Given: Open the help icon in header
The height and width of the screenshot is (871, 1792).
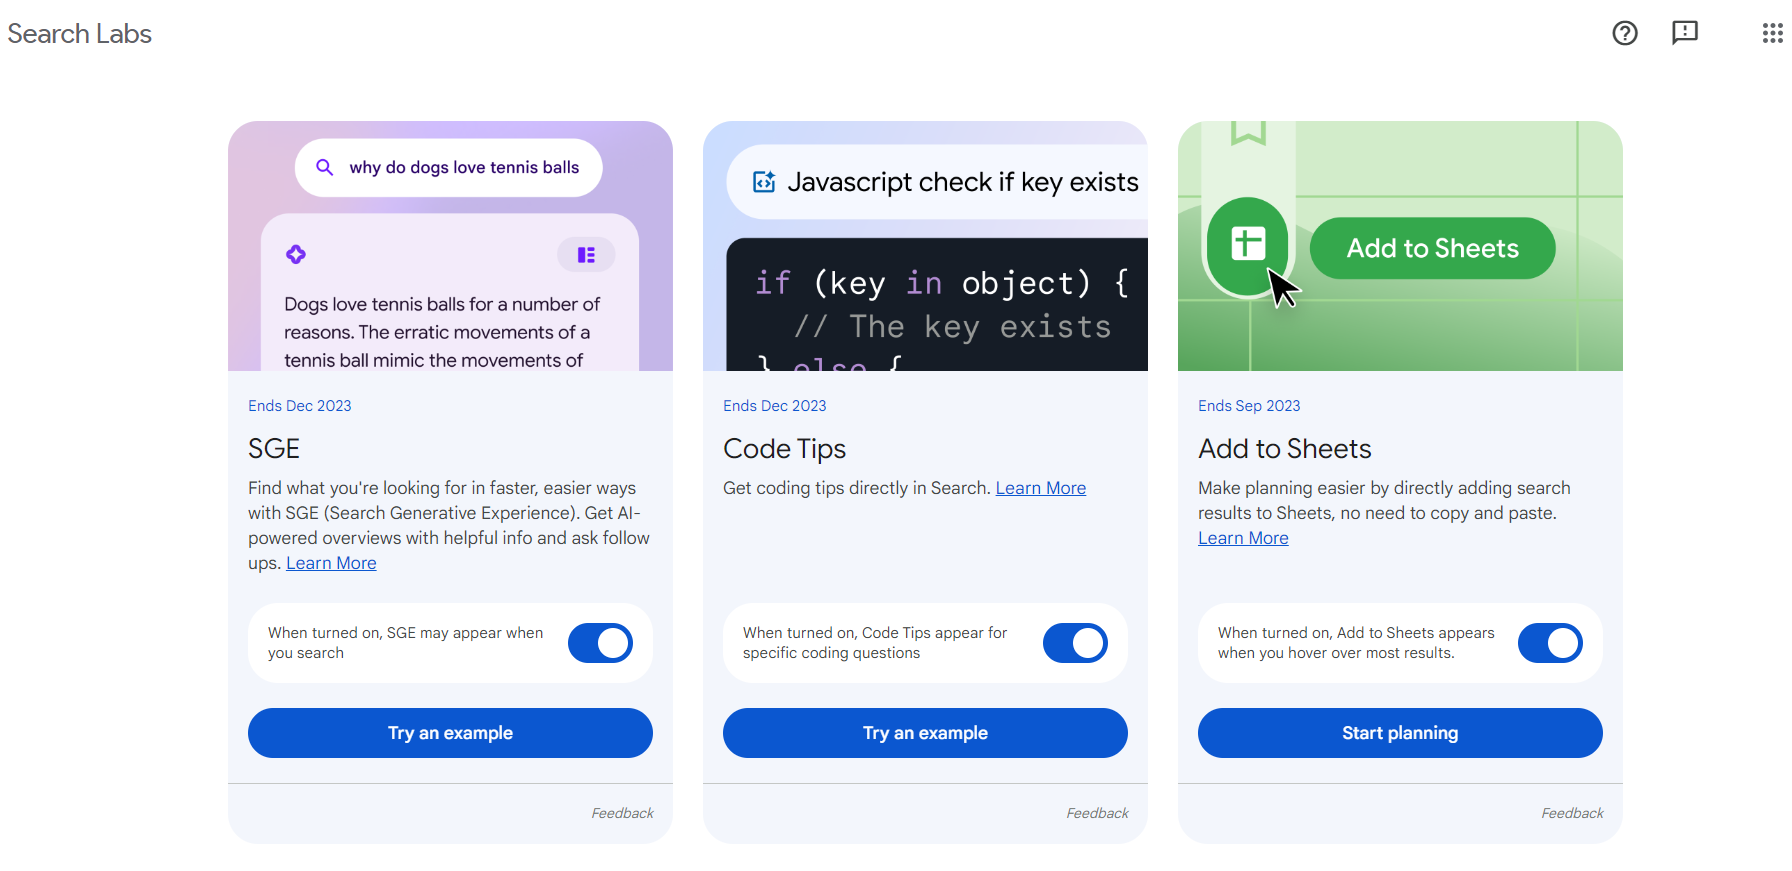Looking at the screenshot, I should 1625,33.
